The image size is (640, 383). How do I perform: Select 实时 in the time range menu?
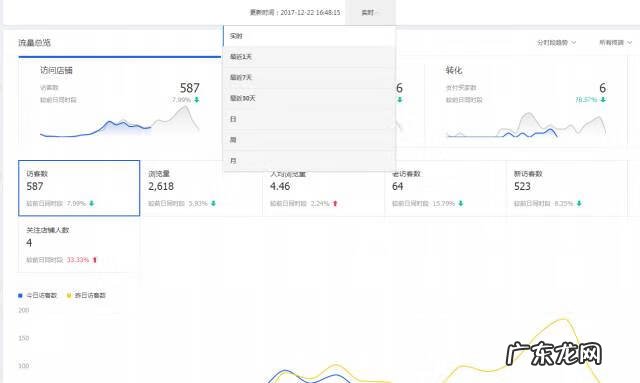coord(309,36)
